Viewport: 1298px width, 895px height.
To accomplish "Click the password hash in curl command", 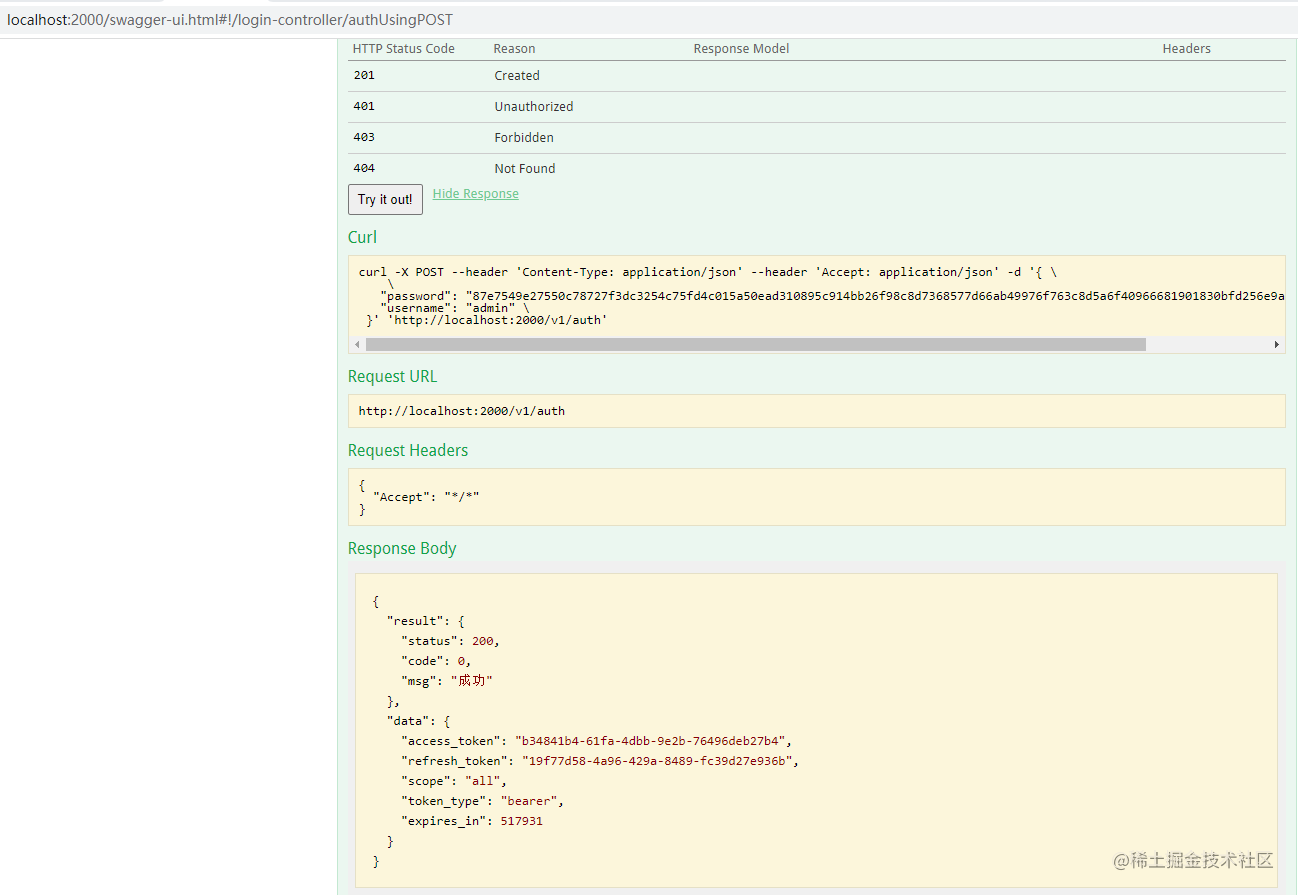I will [x=875, y=296].
